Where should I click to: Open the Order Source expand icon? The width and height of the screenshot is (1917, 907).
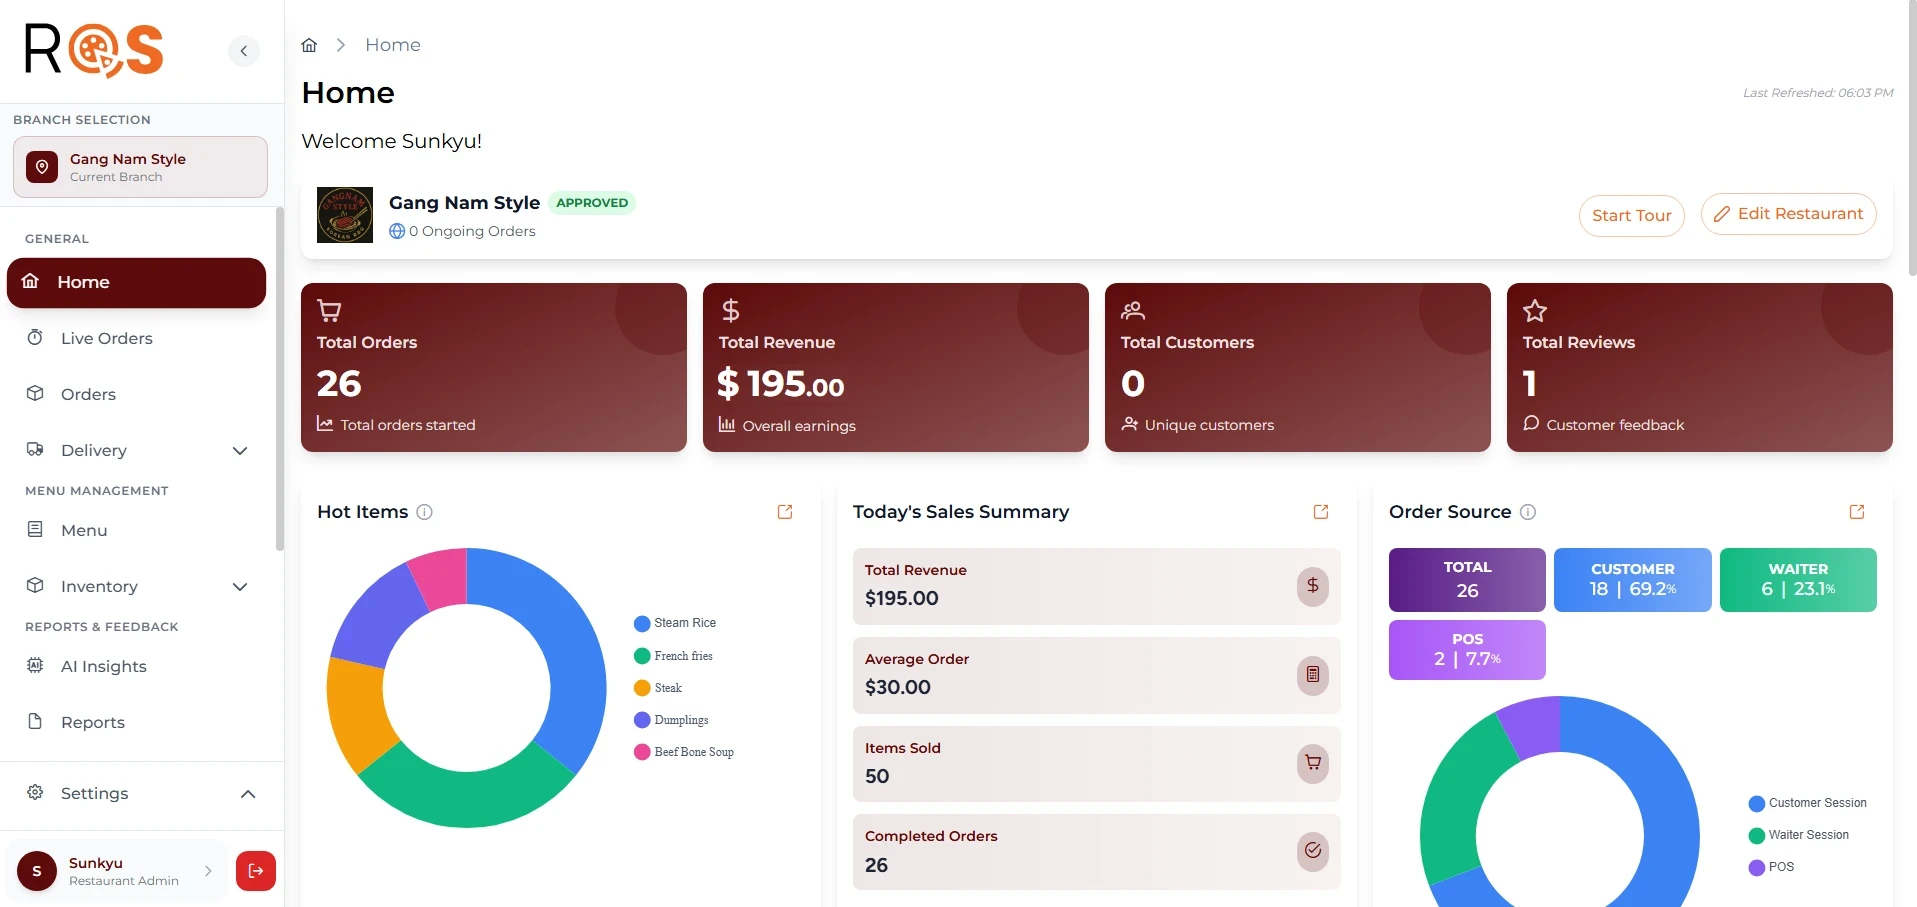coord(1857,512)
